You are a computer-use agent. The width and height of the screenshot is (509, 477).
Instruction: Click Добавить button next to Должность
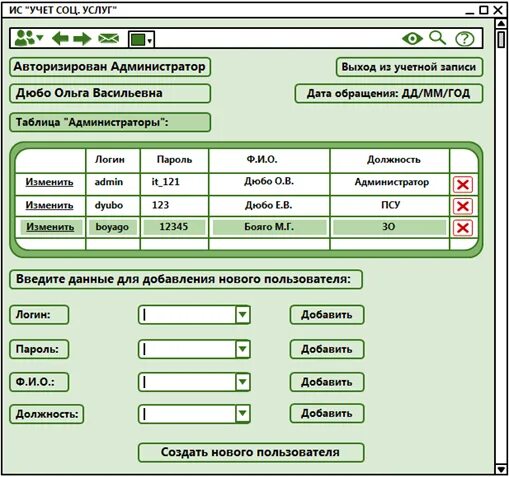coord(327,413)
